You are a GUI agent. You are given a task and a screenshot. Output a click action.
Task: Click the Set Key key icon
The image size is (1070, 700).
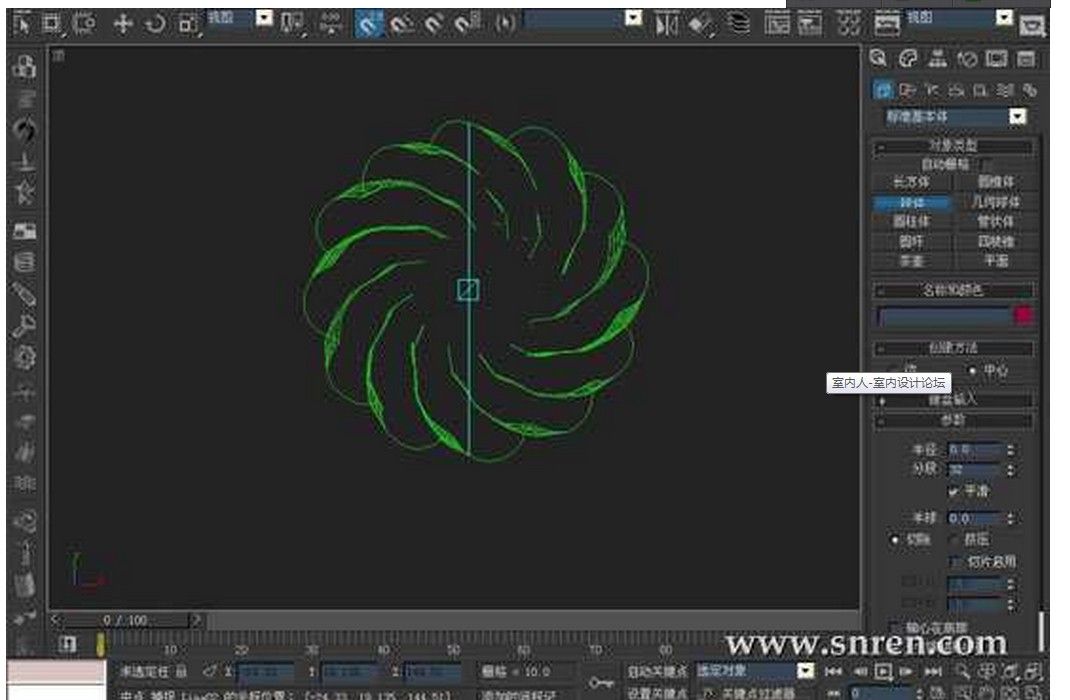click(x=601, y=682)
